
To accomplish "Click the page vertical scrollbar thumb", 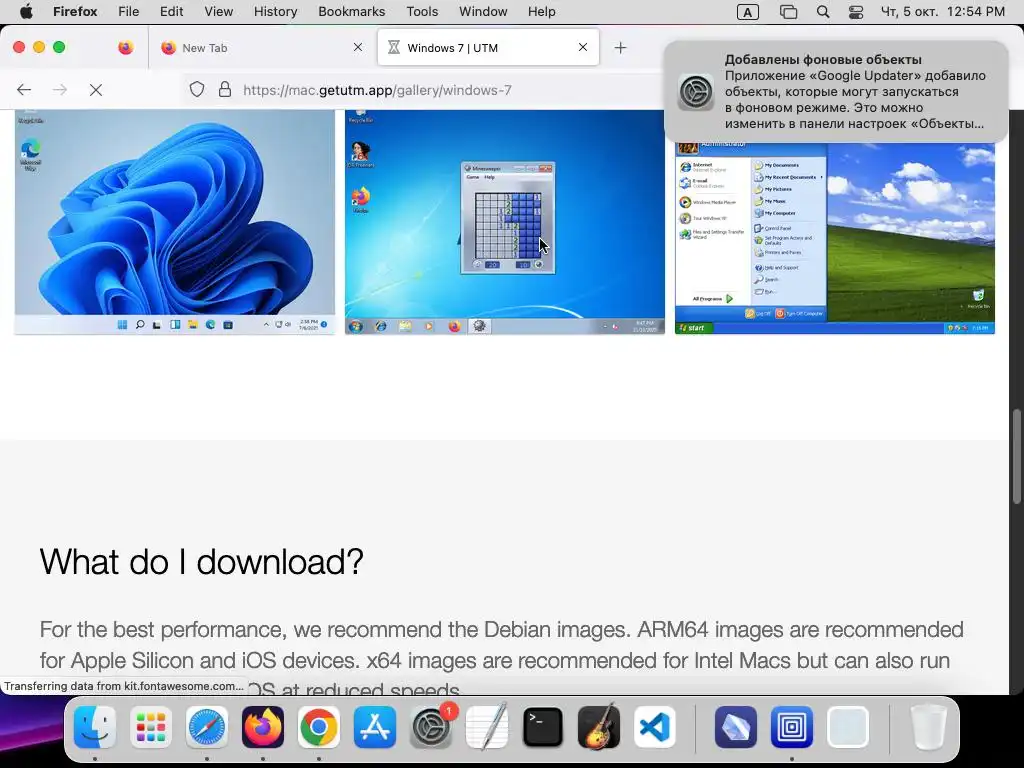I will pos(1017,456).
